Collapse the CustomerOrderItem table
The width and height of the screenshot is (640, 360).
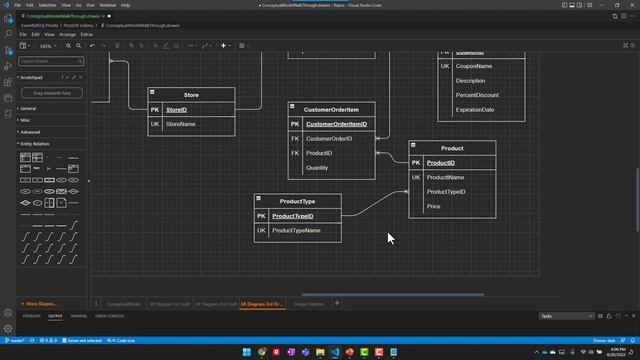[292, 106]
